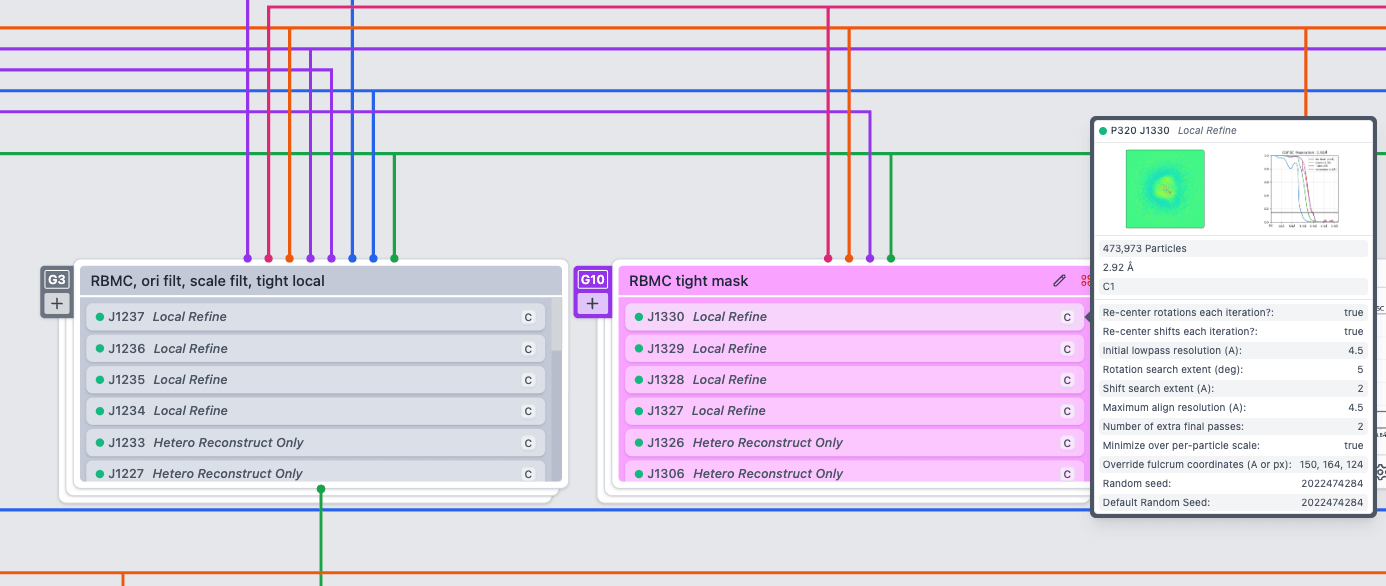
Task: Click the pencil edit icon on RBMC tight mask
Action: coord(1060,281)
